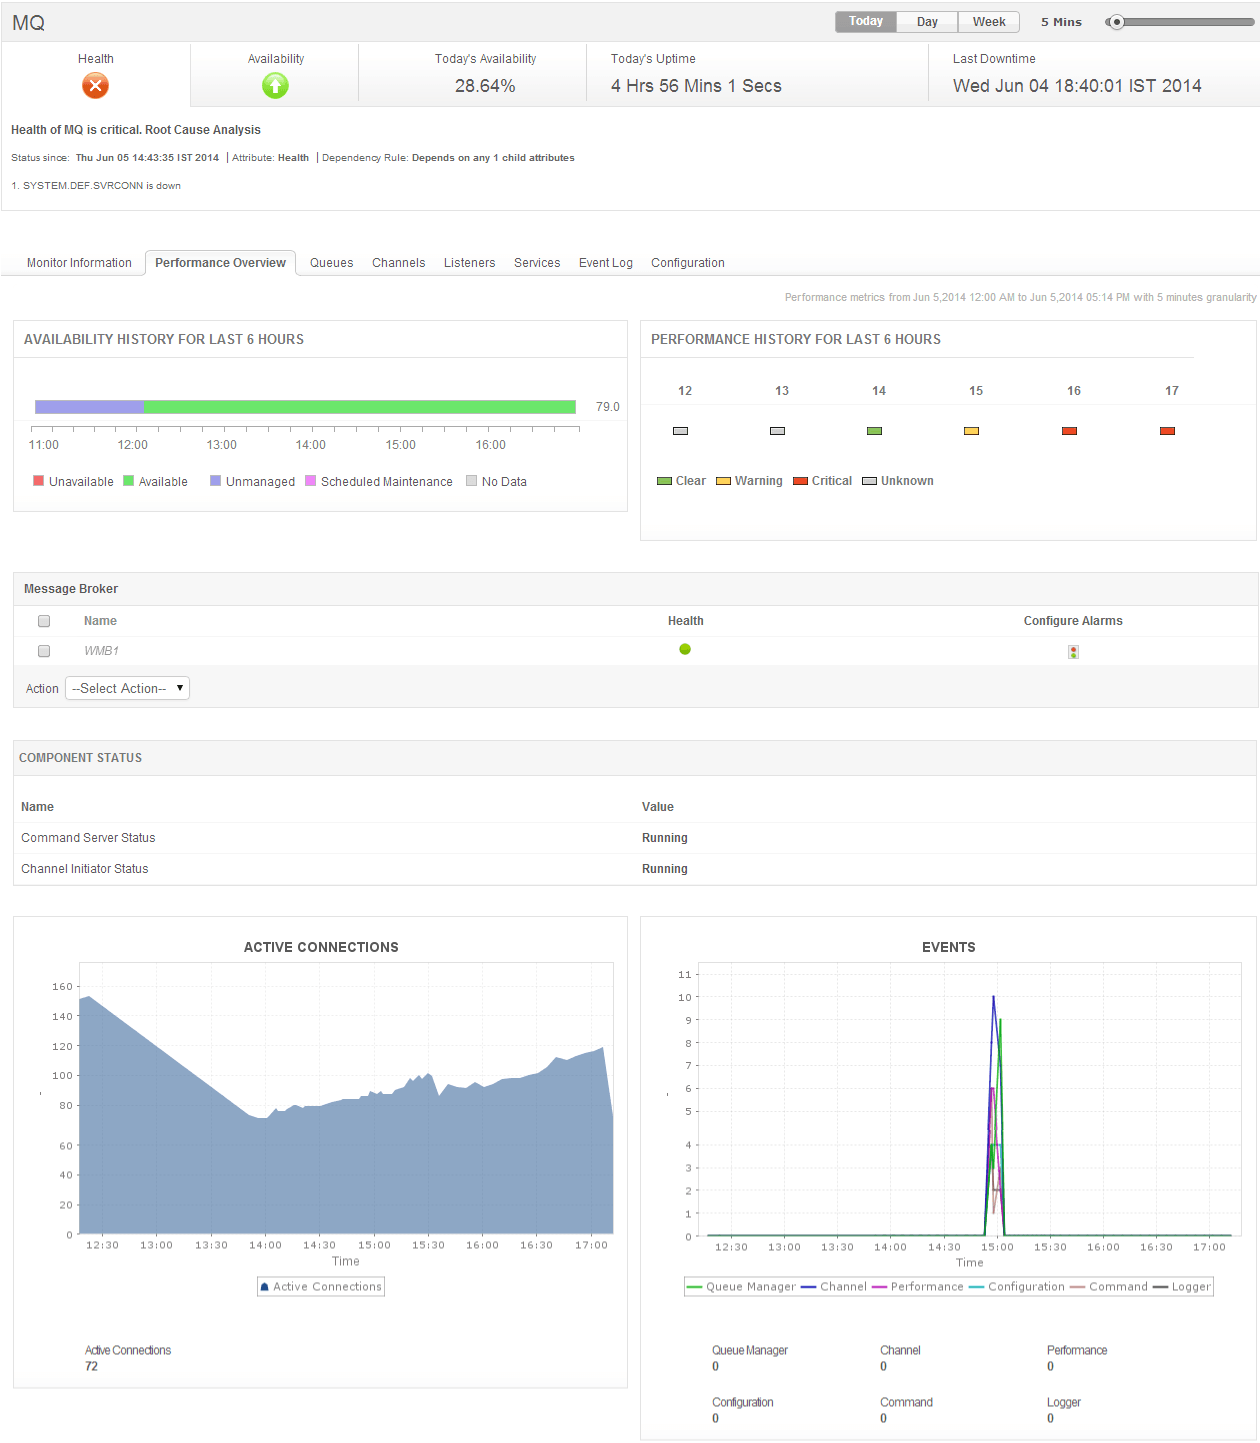
Task: Click the Available legend swatch
Action: point(128,481)
